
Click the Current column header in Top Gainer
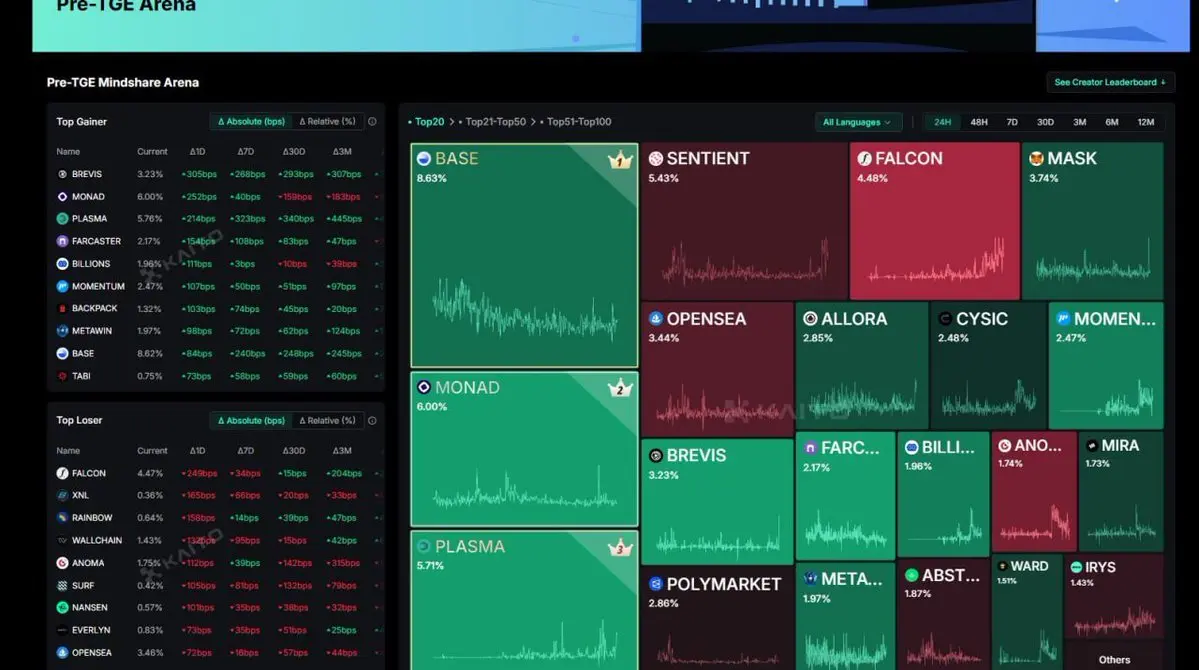(152, 151)
